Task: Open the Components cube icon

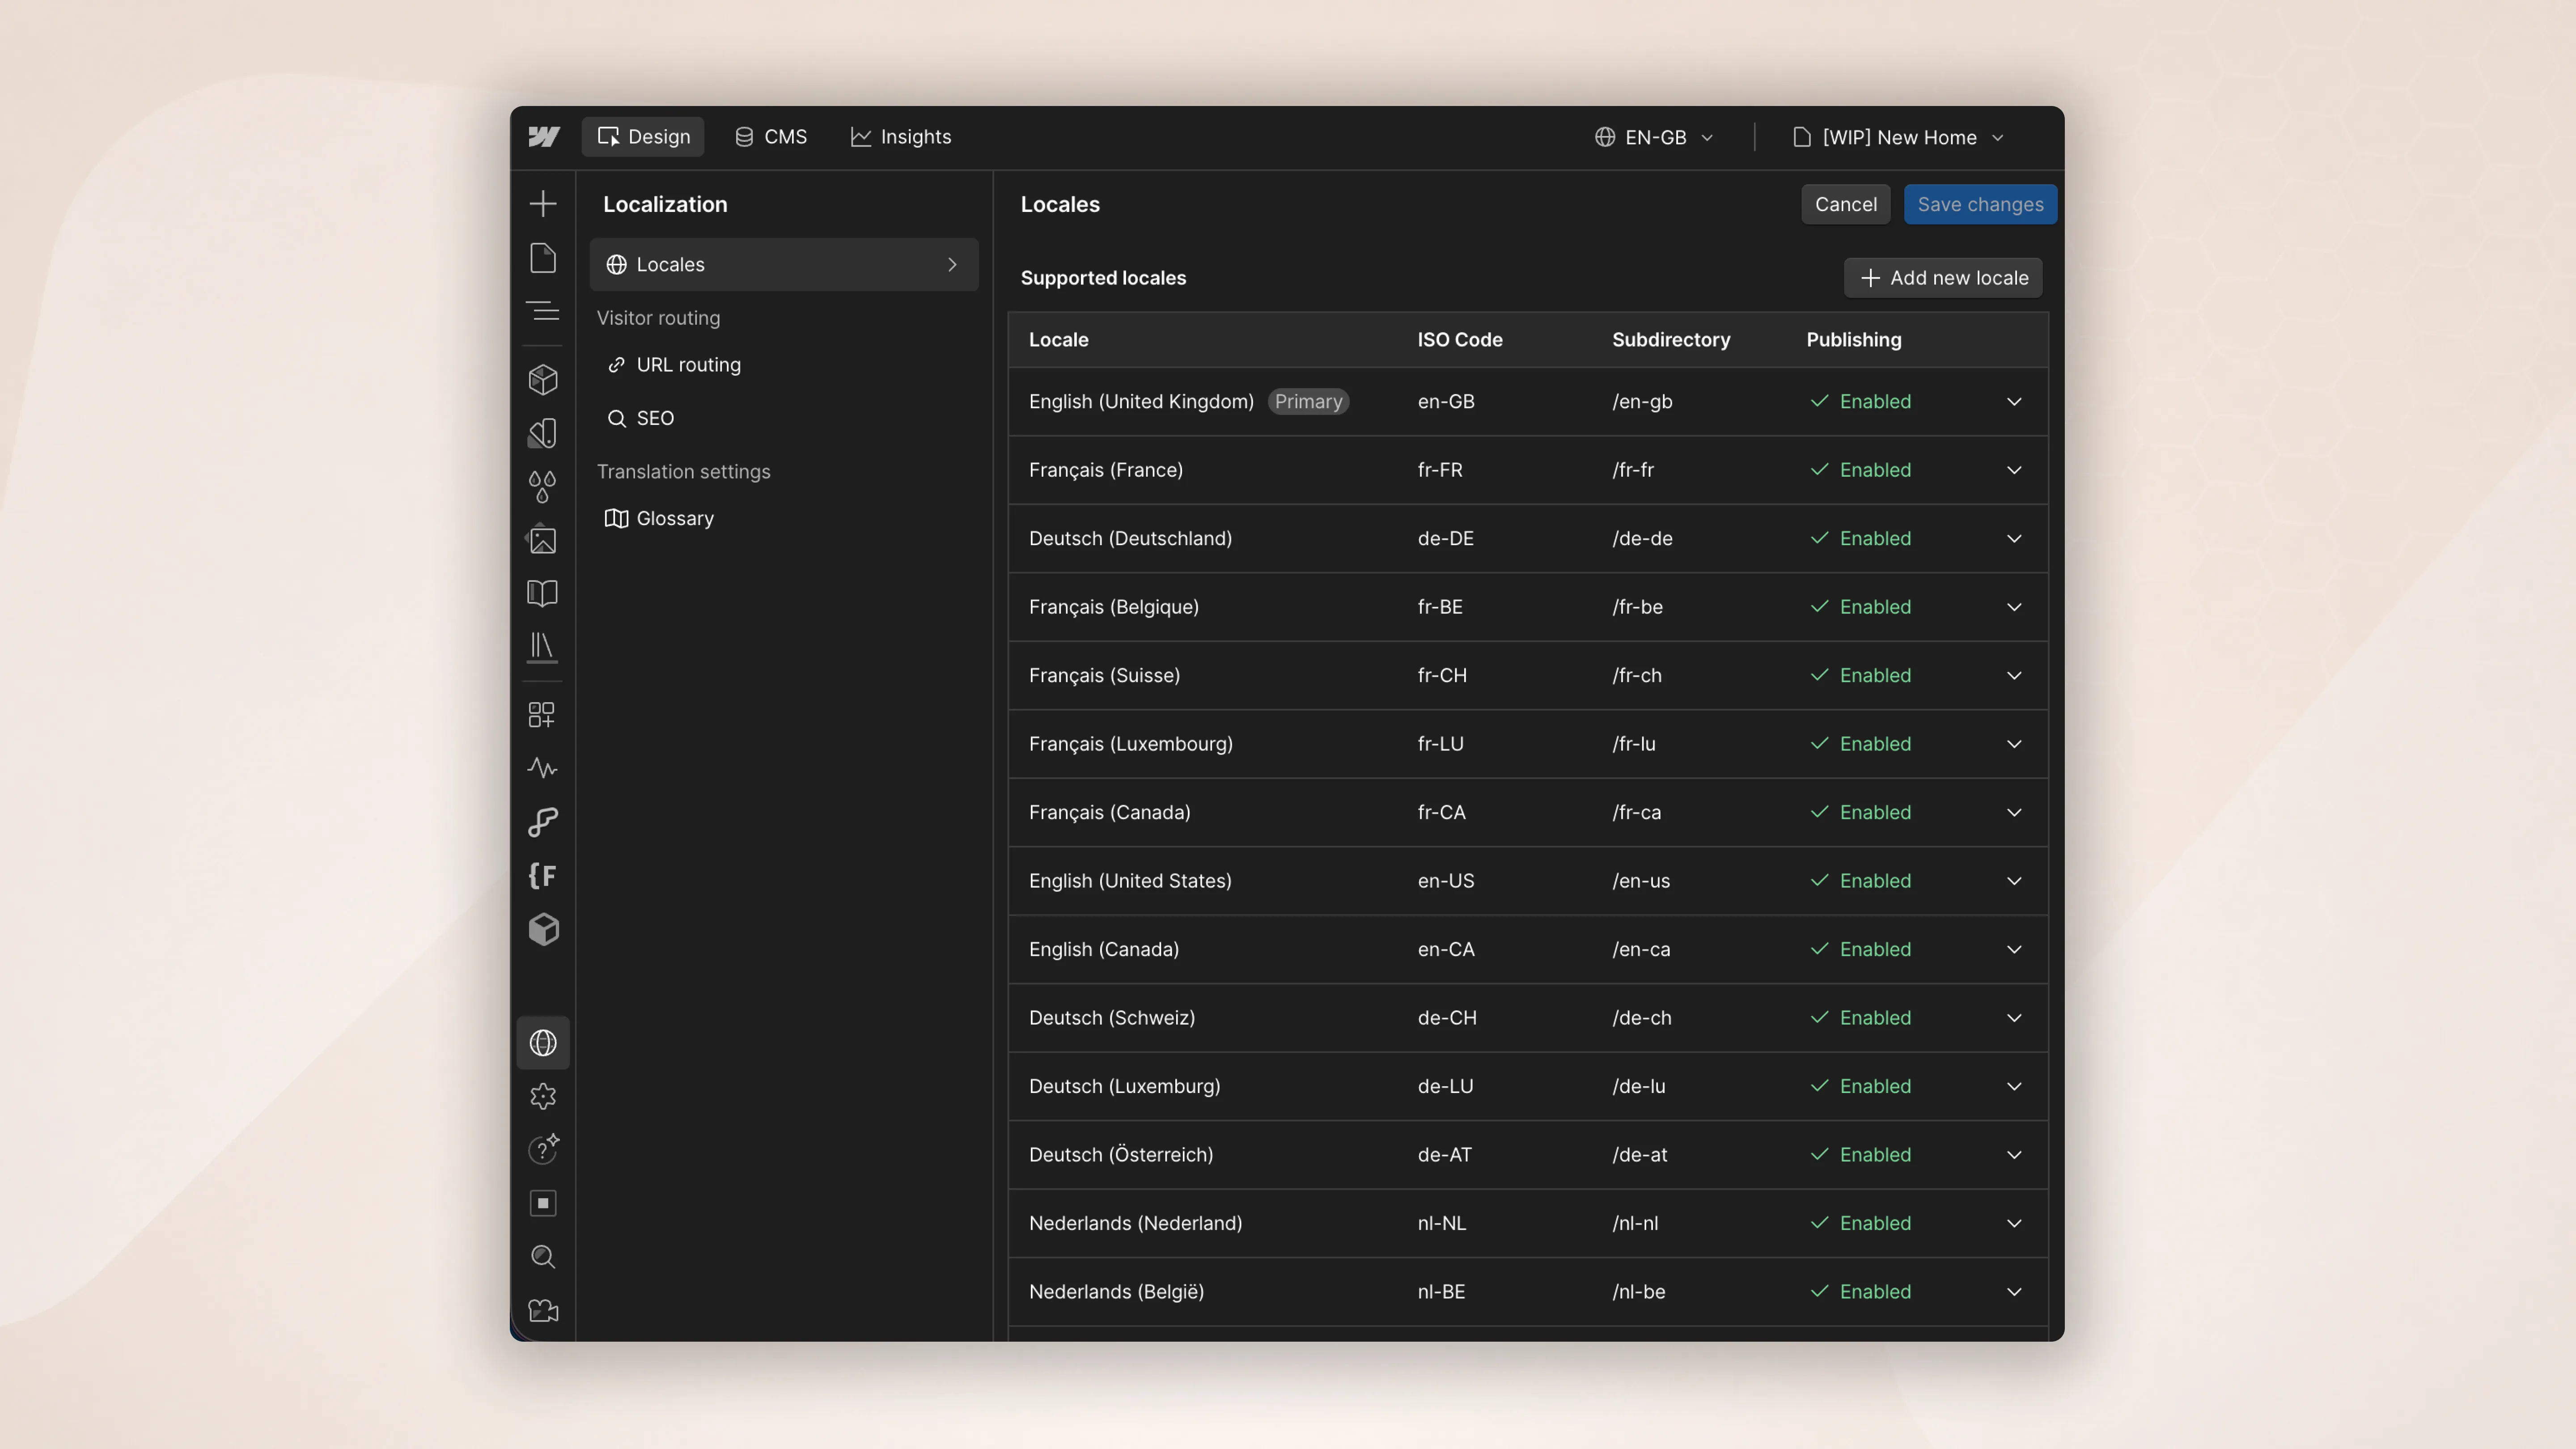Action: (543, 380)
